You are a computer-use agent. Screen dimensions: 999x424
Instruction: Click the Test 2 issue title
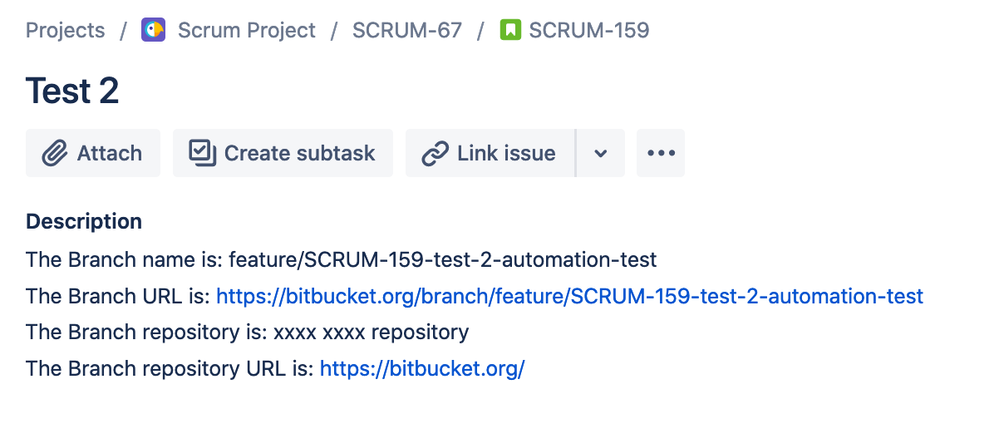72,91
